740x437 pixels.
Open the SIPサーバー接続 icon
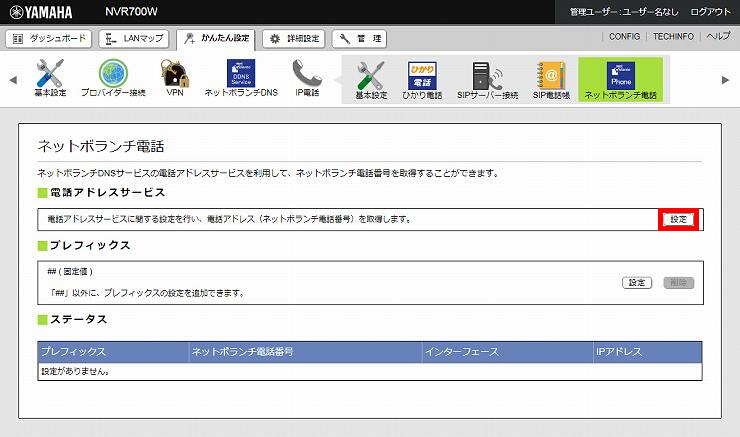488,80
